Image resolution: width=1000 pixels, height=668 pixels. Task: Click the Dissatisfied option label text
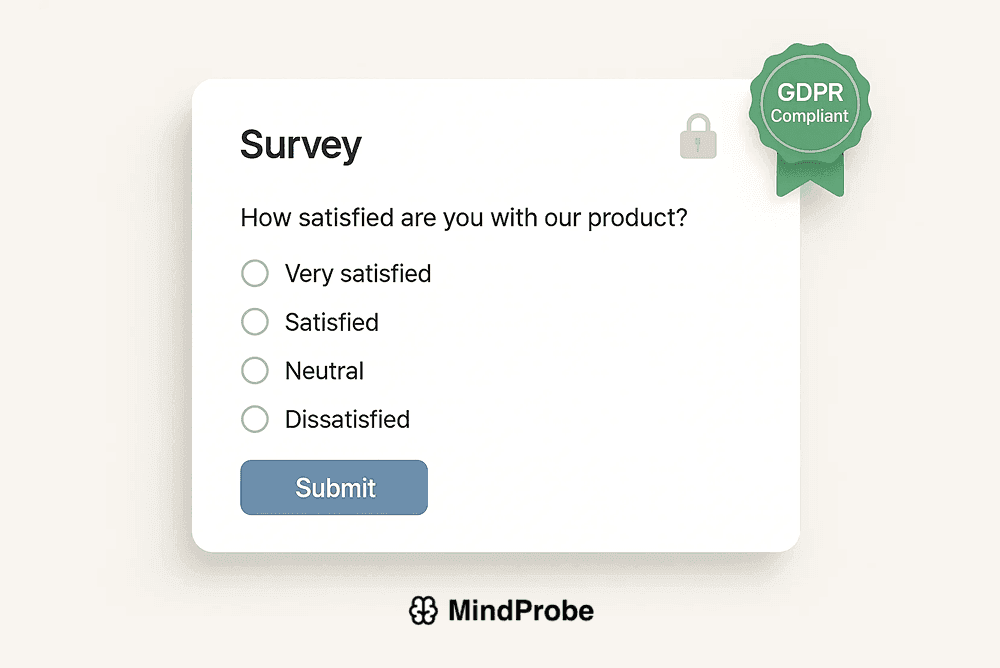tap(347, 419)
